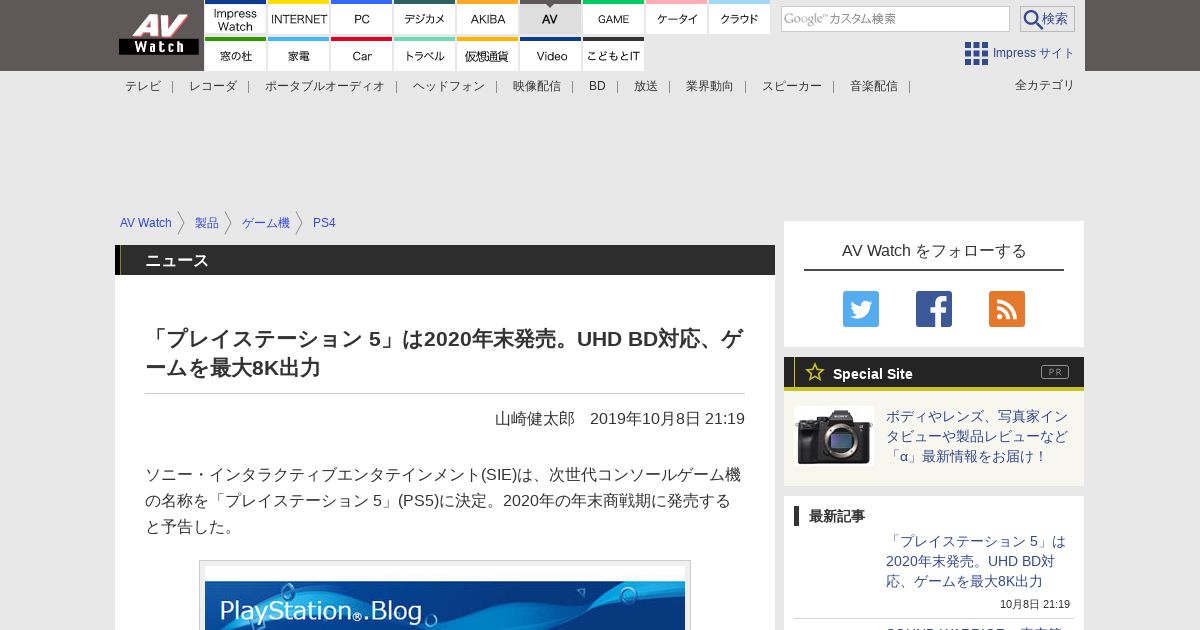1200x630 pixels.
Task: Click the article date 2019年10月8日 21:19
Action: [x=667, y=419]
